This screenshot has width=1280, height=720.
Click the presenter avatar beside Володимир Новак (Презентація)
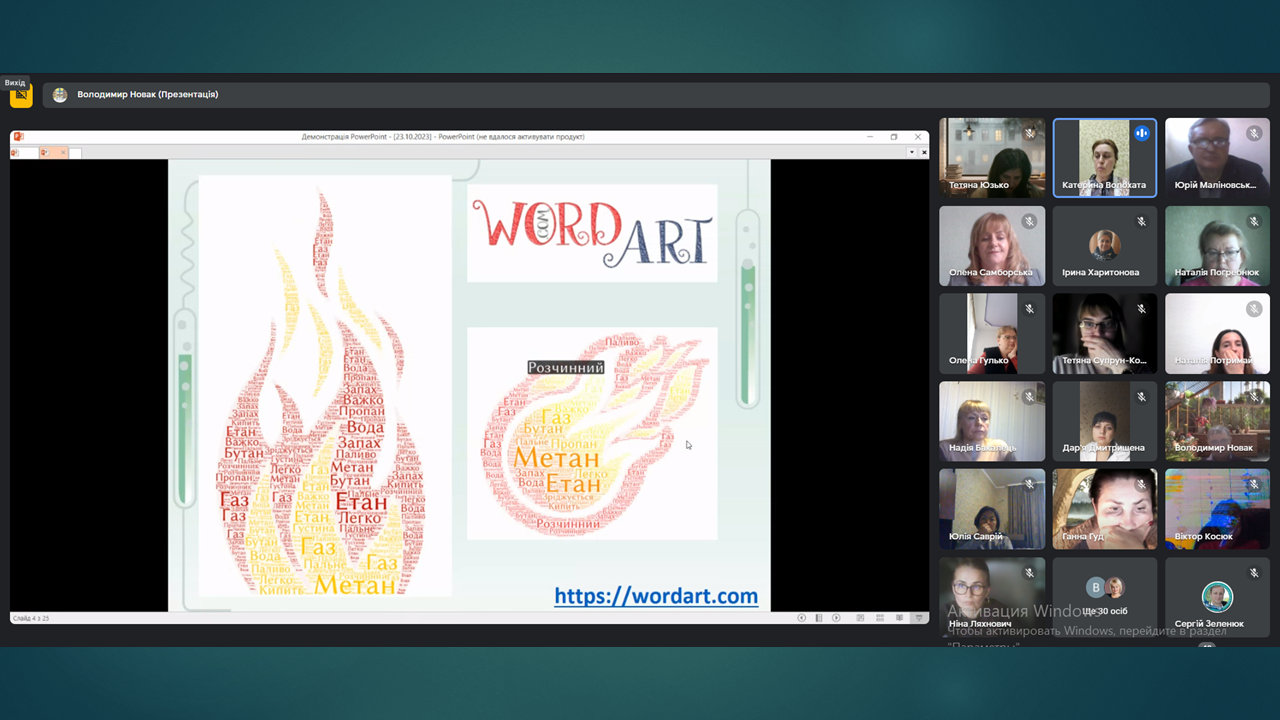click(x=60, y=95)
